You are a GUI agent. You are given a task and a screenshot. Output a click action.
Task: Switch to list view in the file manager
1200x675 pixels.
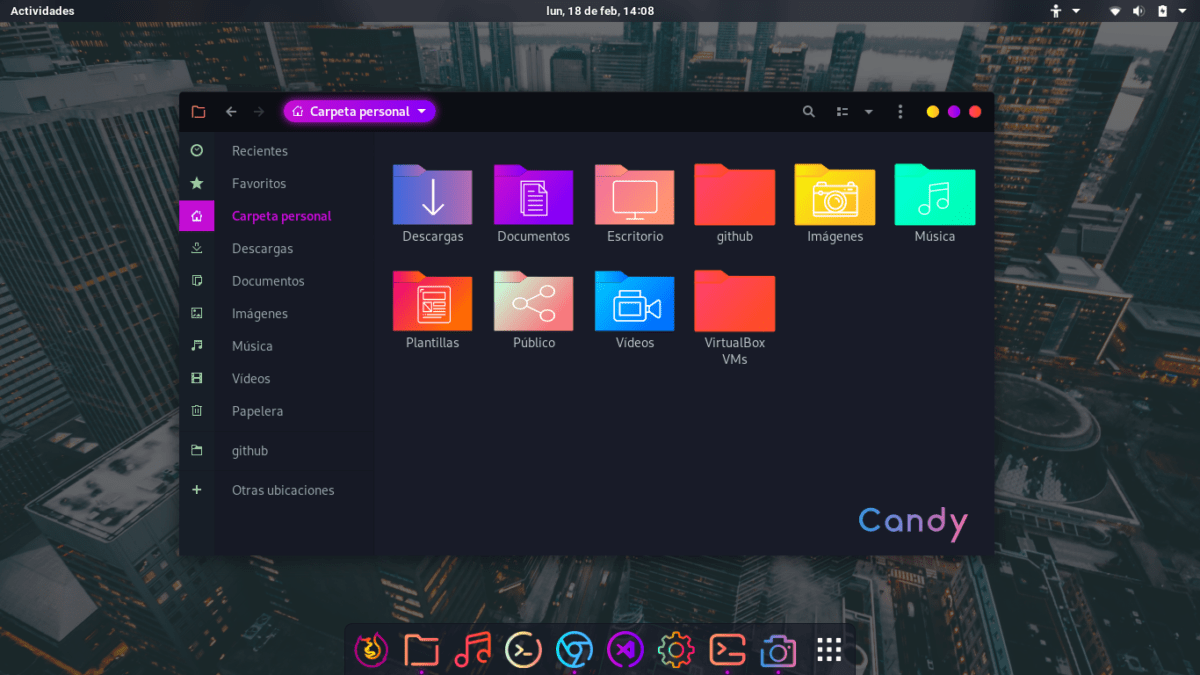842,112
